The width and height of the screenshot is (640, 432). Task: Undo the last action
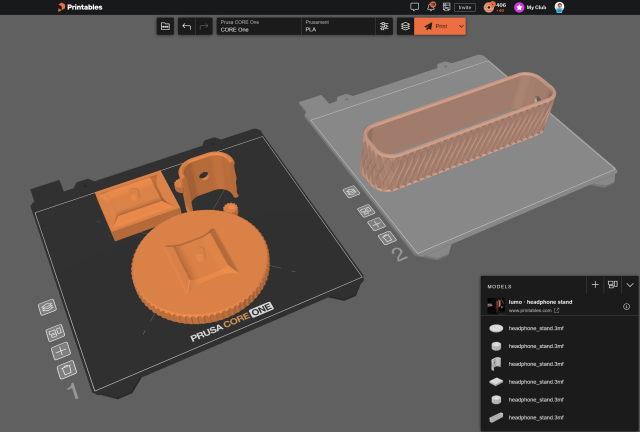click(187, 26)
